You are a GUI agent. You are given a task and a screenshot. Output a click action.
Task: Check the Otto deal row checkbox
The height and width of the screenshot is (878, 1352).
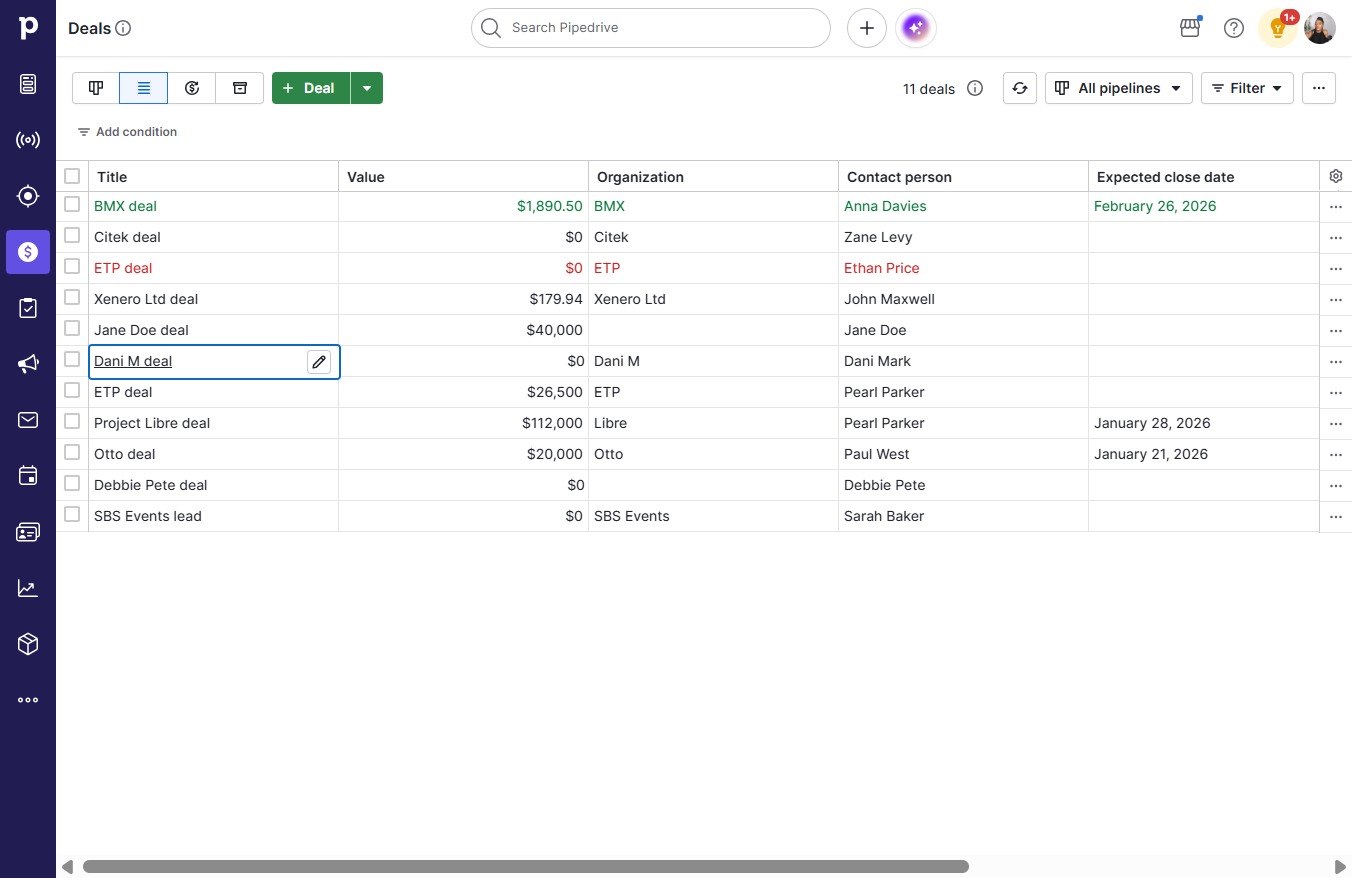tap(72, 452)
